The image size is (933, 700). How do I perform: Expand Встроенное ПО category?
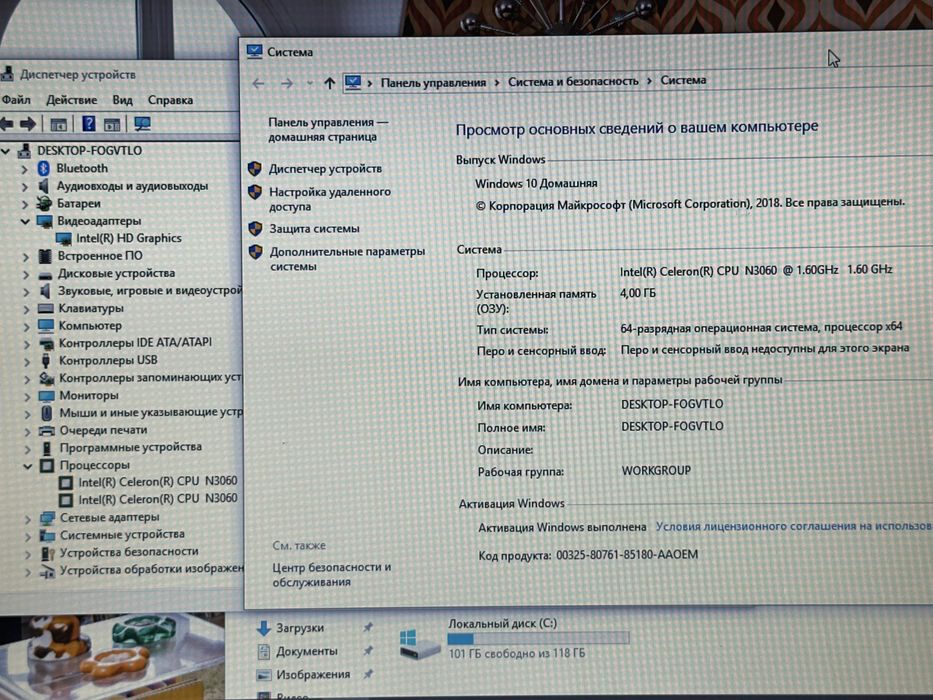pos(26,257)
